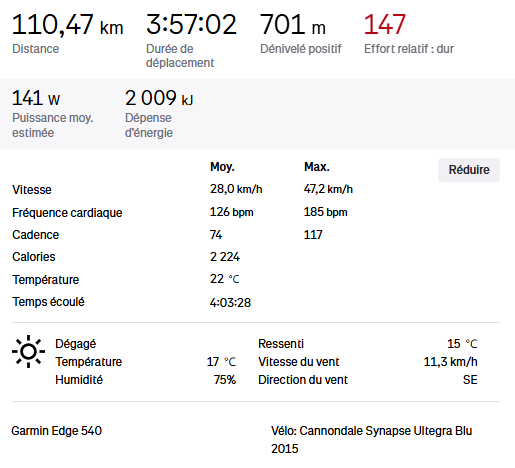Click the Cadence average value 74
Screen dimensions: 515x468
point(216,235)
